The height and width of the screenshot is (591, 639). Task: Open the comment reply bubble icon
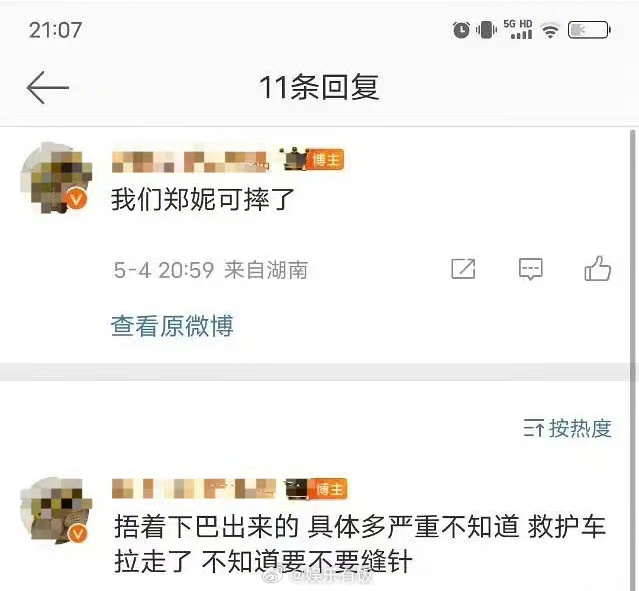click(530, 269)
